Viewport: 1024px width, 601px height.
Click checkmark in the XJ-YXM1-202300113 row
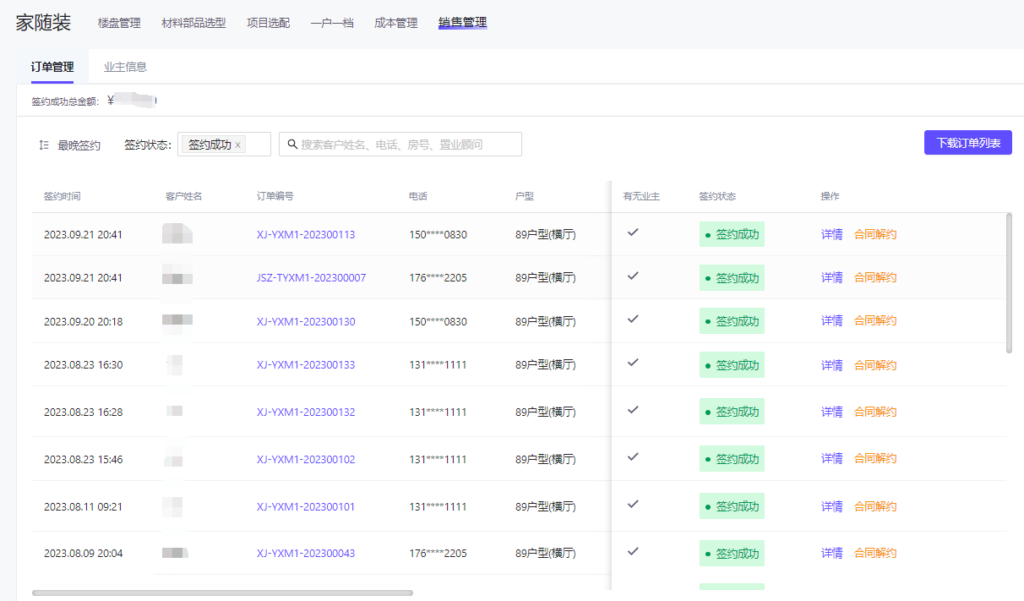point(632,232)
